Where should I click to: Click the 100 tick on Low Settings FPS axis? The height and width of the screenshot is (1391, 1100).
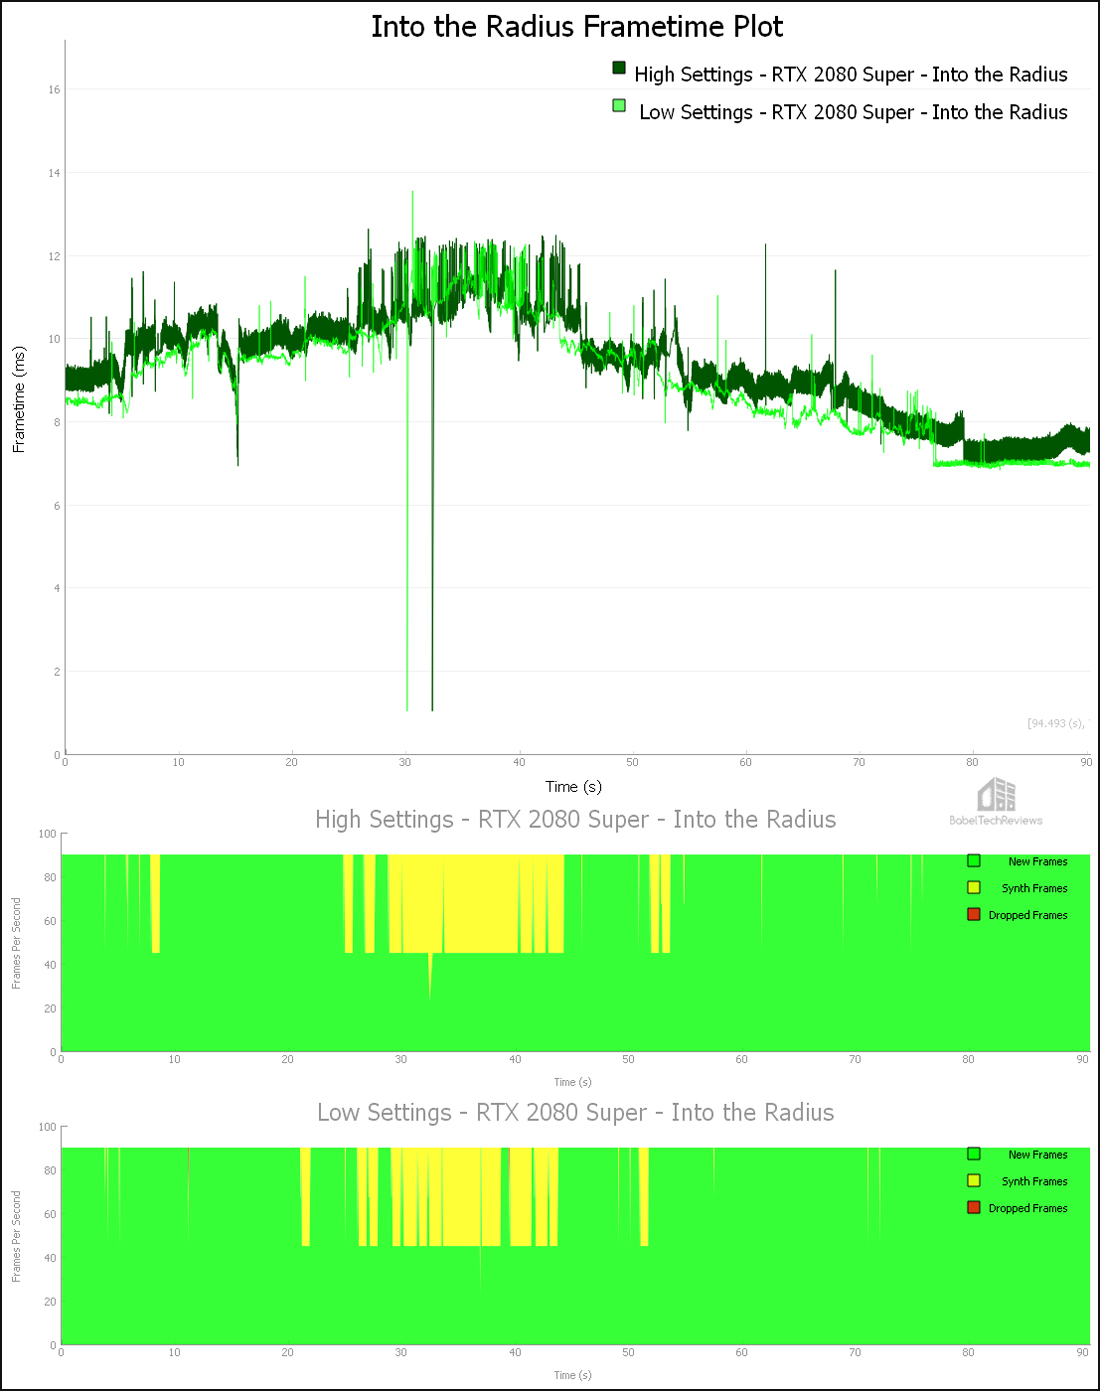(x=47, y=1126)
